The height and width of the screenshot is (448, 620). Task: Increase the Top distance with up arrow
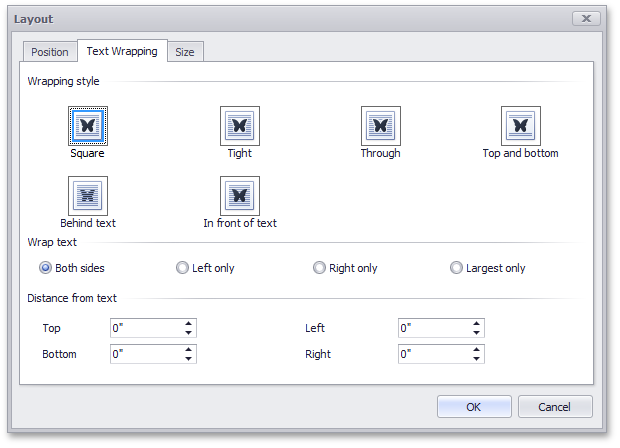coord(188,323)
